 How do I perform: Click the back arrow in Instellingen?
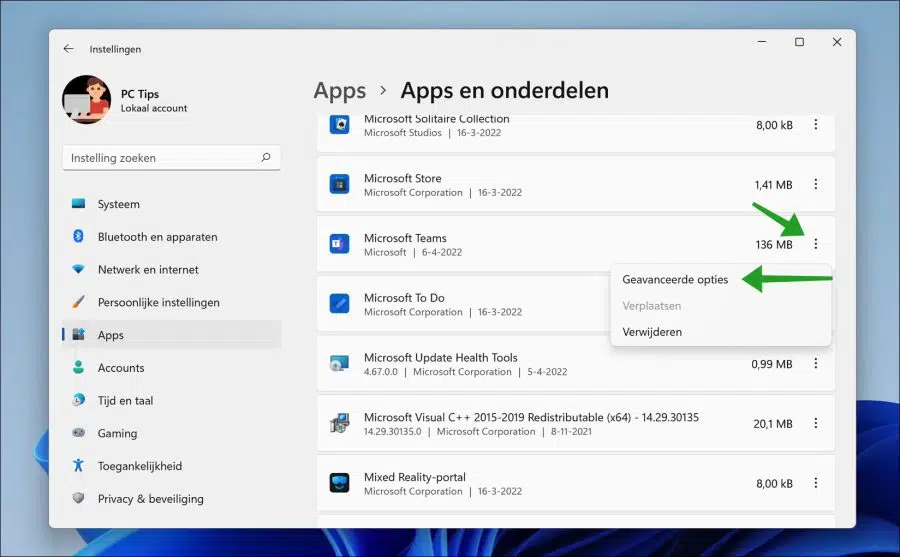pyautogui.click(x=68, y=49)
